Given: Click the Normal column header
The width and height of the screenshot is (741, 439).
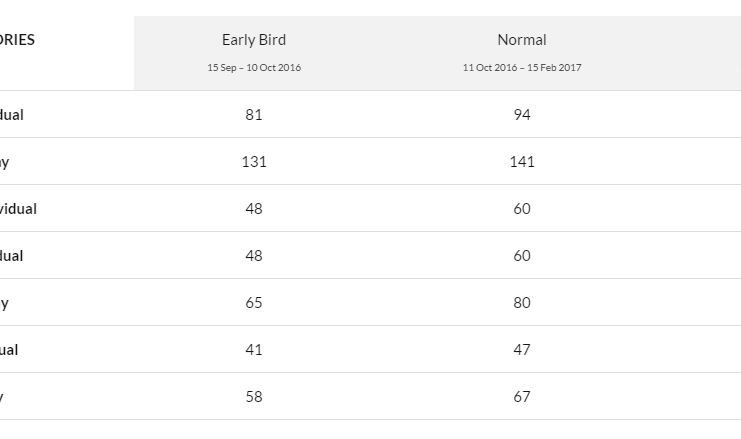Looking at the screenshot, I should coord(522,40).
